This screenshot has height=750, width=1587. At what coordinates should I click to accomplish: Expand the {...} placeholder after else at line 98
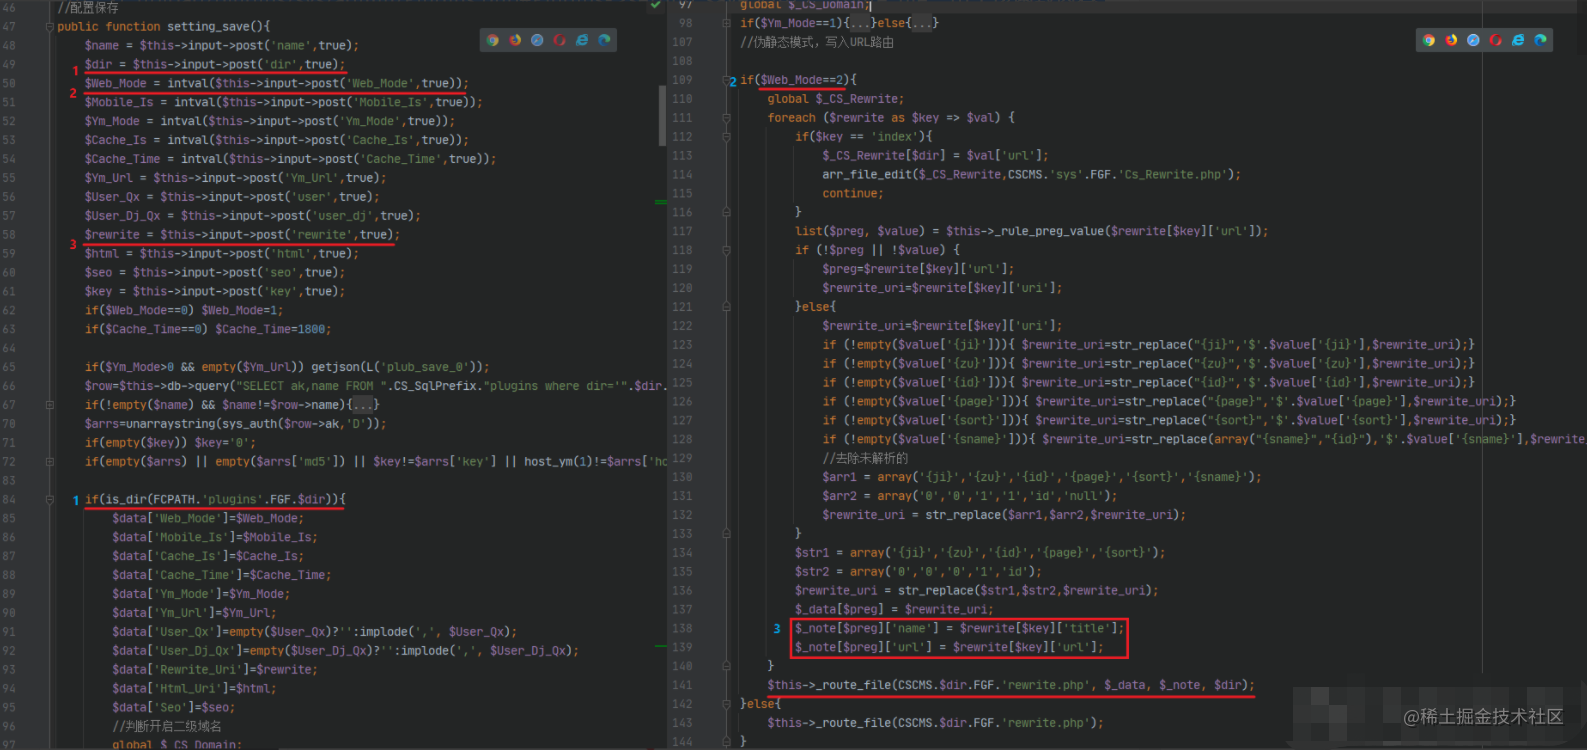[x=922, y=23]
